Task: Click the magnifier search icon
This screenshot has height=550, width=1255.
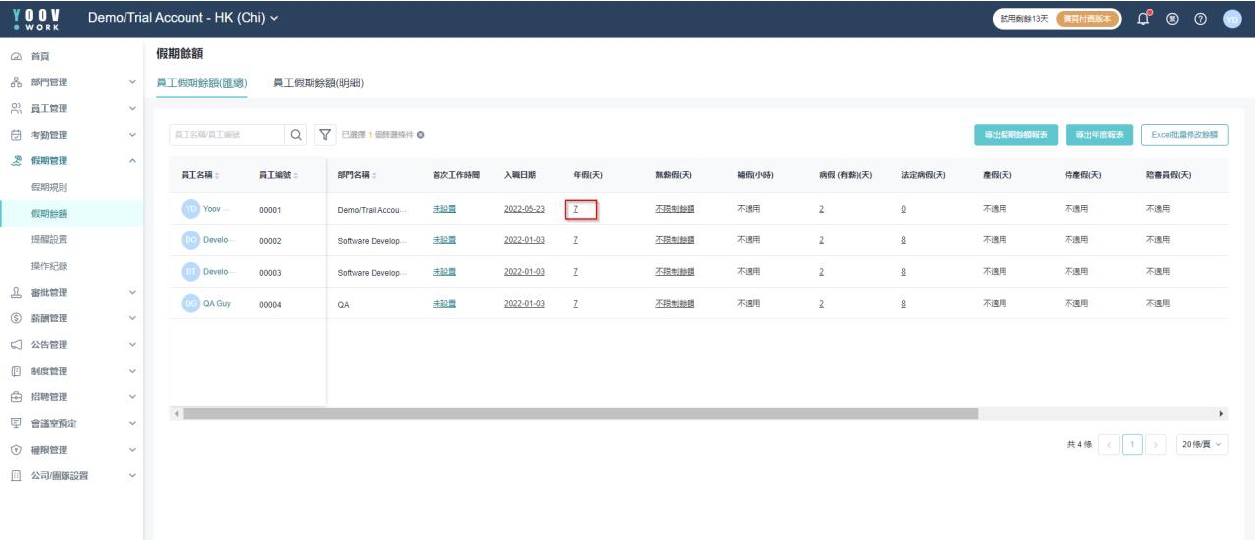Action: (297, 135)
